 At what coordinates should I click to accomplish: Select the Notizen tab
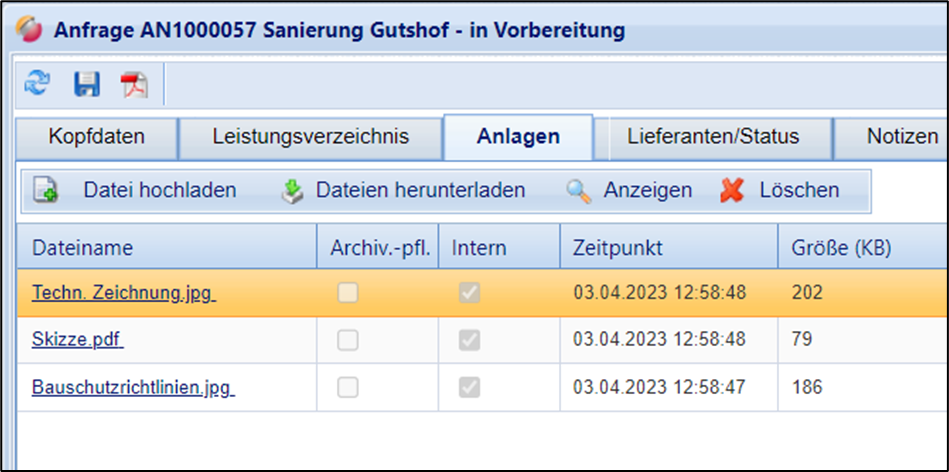pos(902,137)
